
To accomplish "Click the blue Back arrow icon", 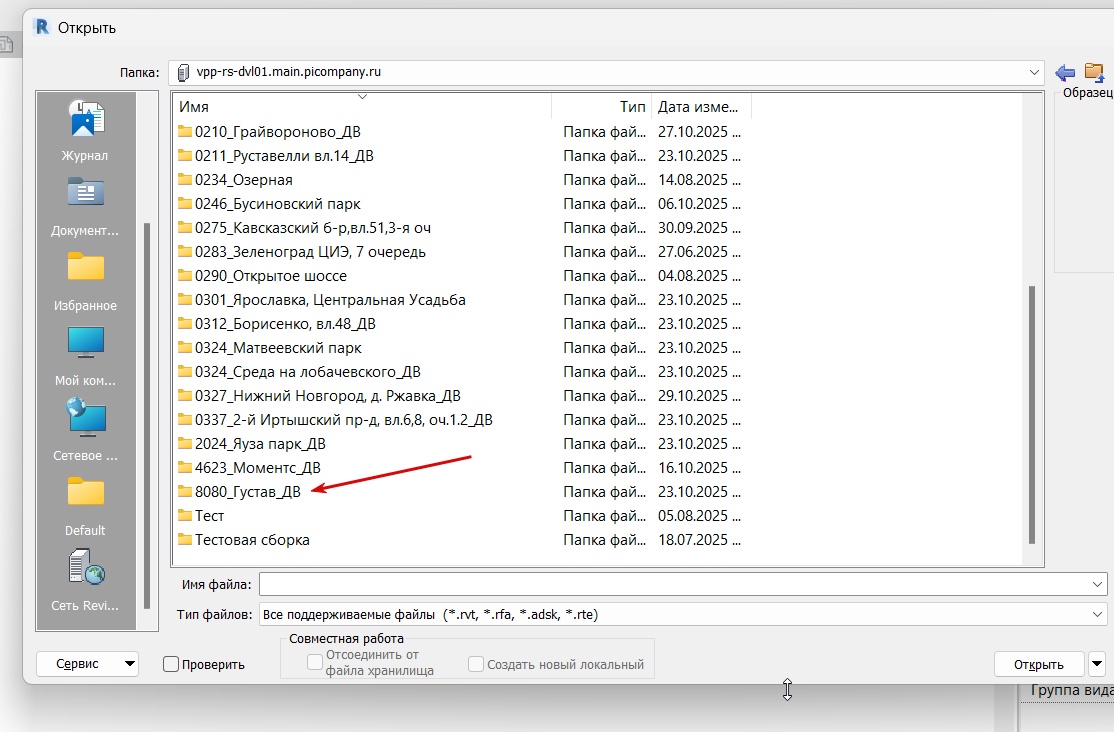I will (x=1065, y=72).
